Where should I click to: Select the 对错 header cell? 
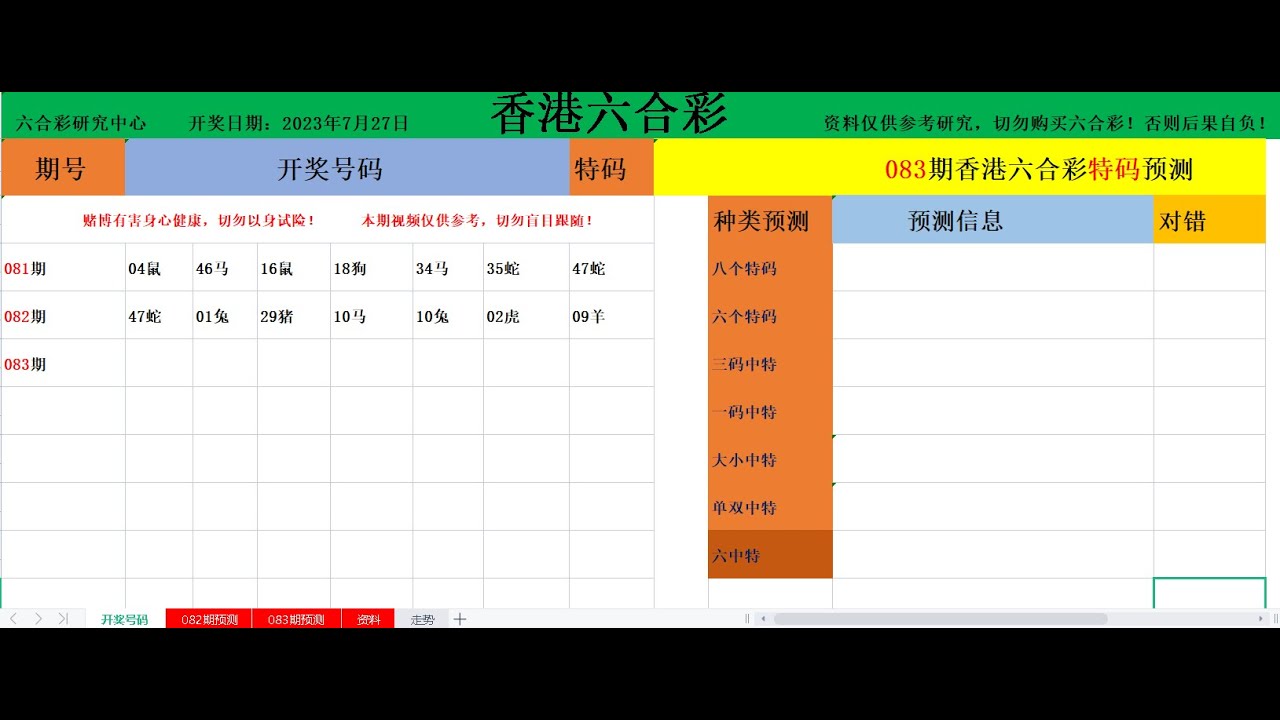1209,220
